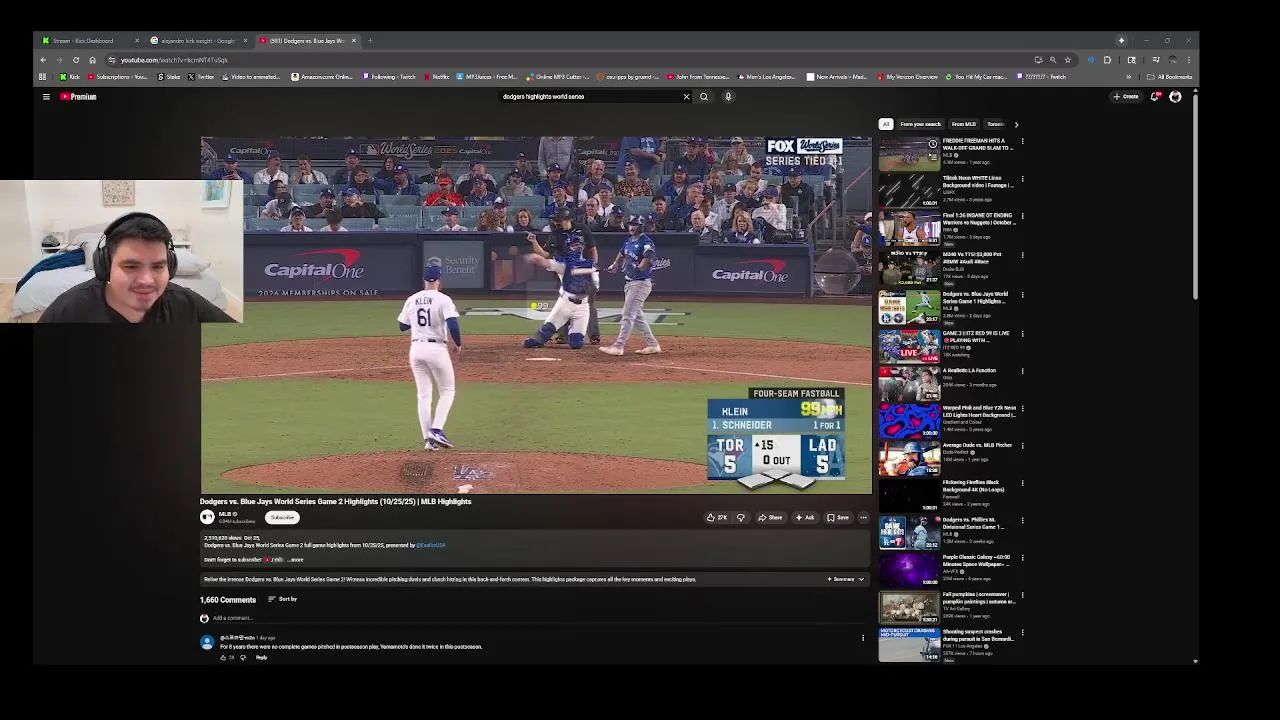Reply to the first comment
Screen dimensions: 1280x720
coord(261,658)
